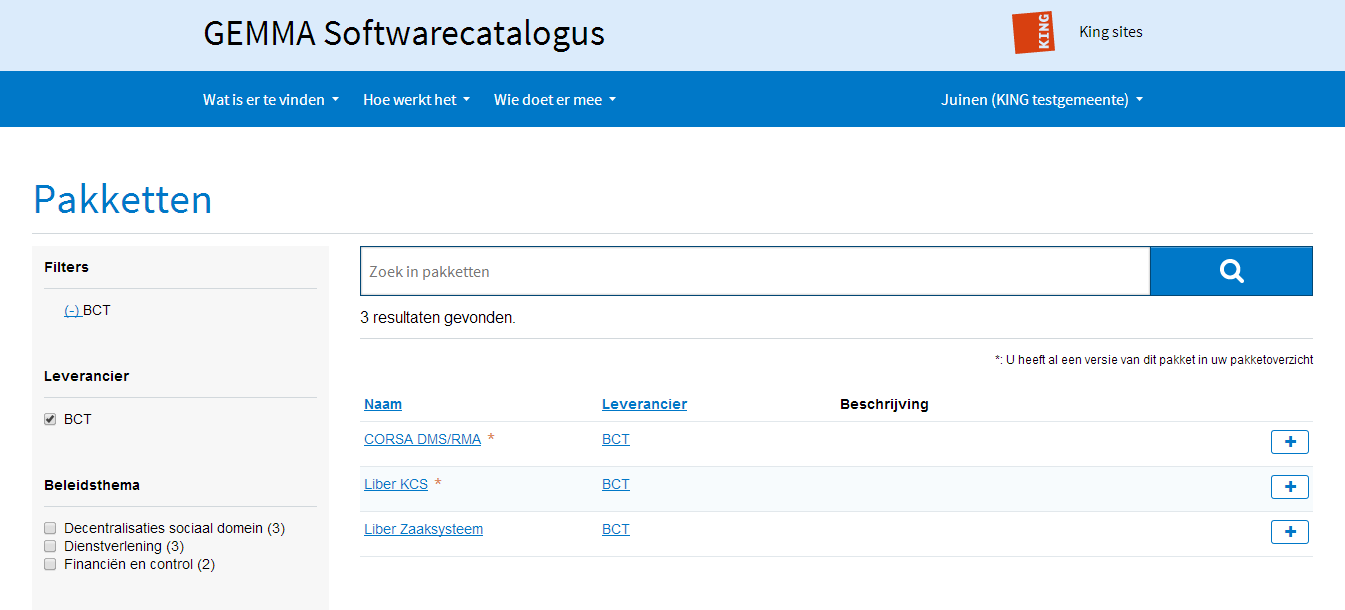The image size is (1345, 610).
Task: Click the Beschrijving column header
Action: tap(884, 404)
